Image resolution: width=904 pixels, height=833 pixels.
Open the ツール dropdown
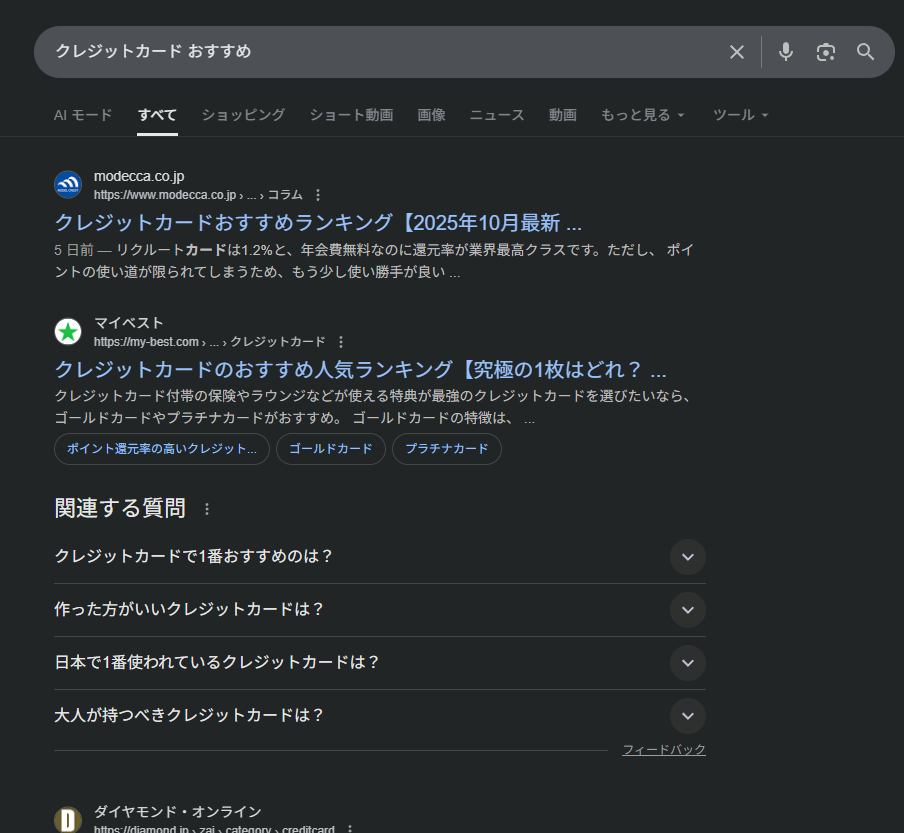coord(740,115)
